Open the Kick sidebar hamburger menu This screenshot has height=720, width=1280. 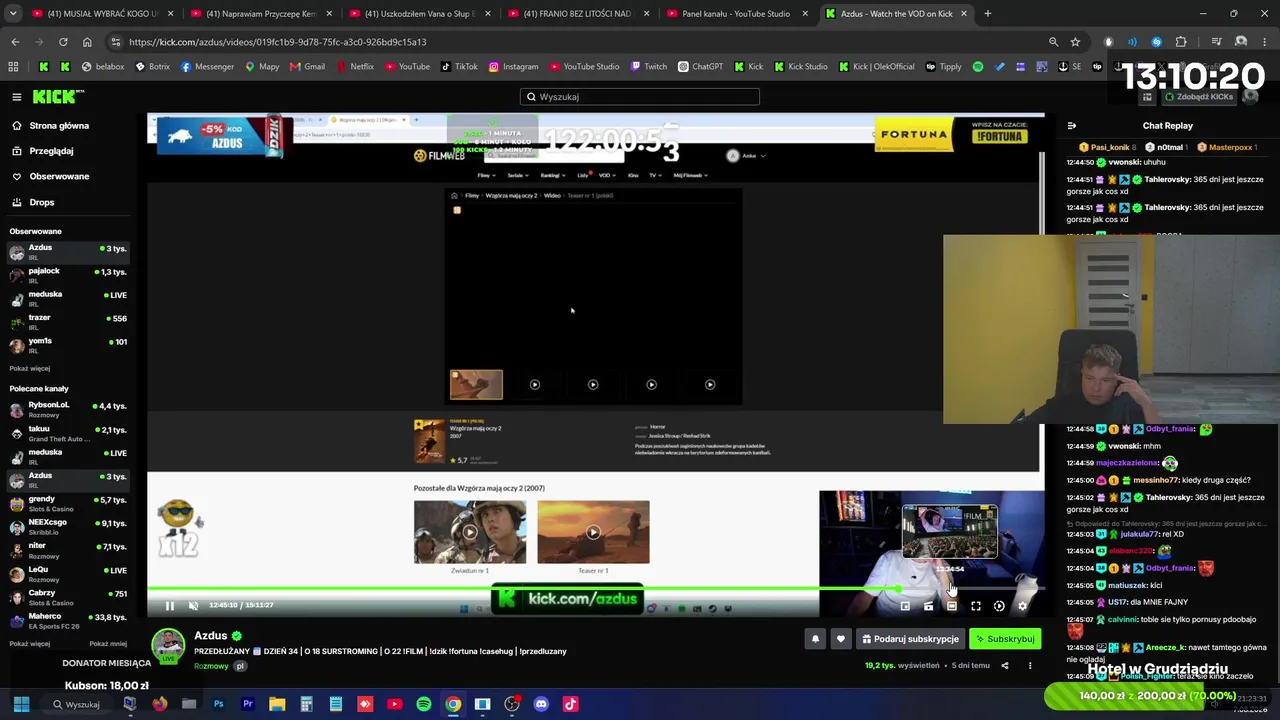tap(17, 97)
